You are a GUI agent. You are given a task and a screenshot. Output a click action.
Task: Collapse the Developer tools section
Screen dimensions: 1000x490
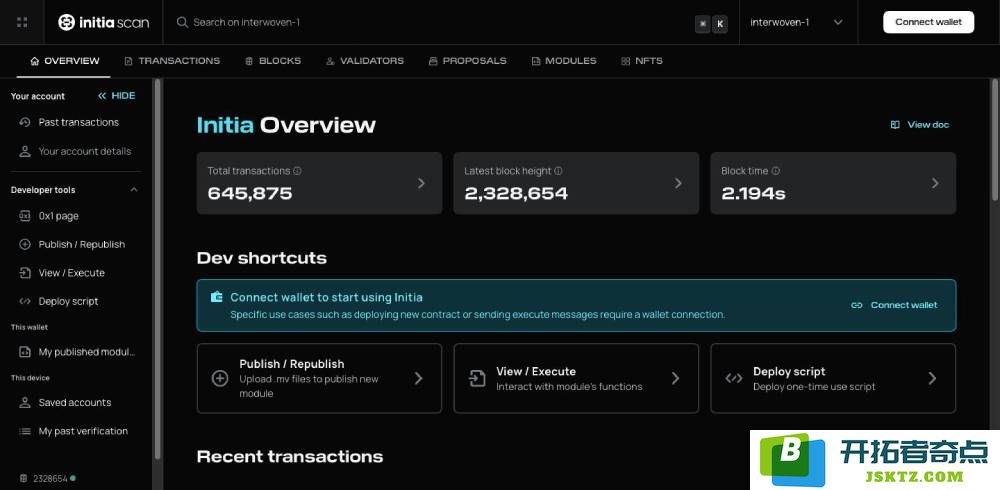(134, 190)
